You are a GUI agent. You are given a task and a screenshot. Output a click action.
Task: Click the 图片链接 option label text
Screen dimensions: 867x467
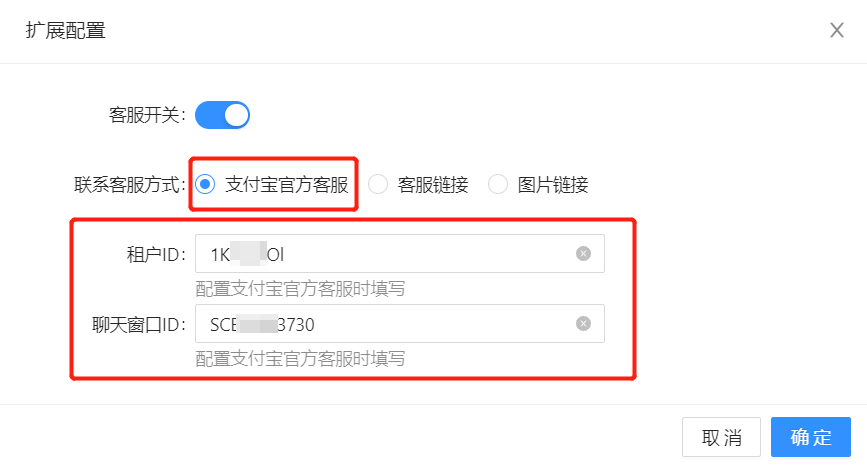(553, 185)
